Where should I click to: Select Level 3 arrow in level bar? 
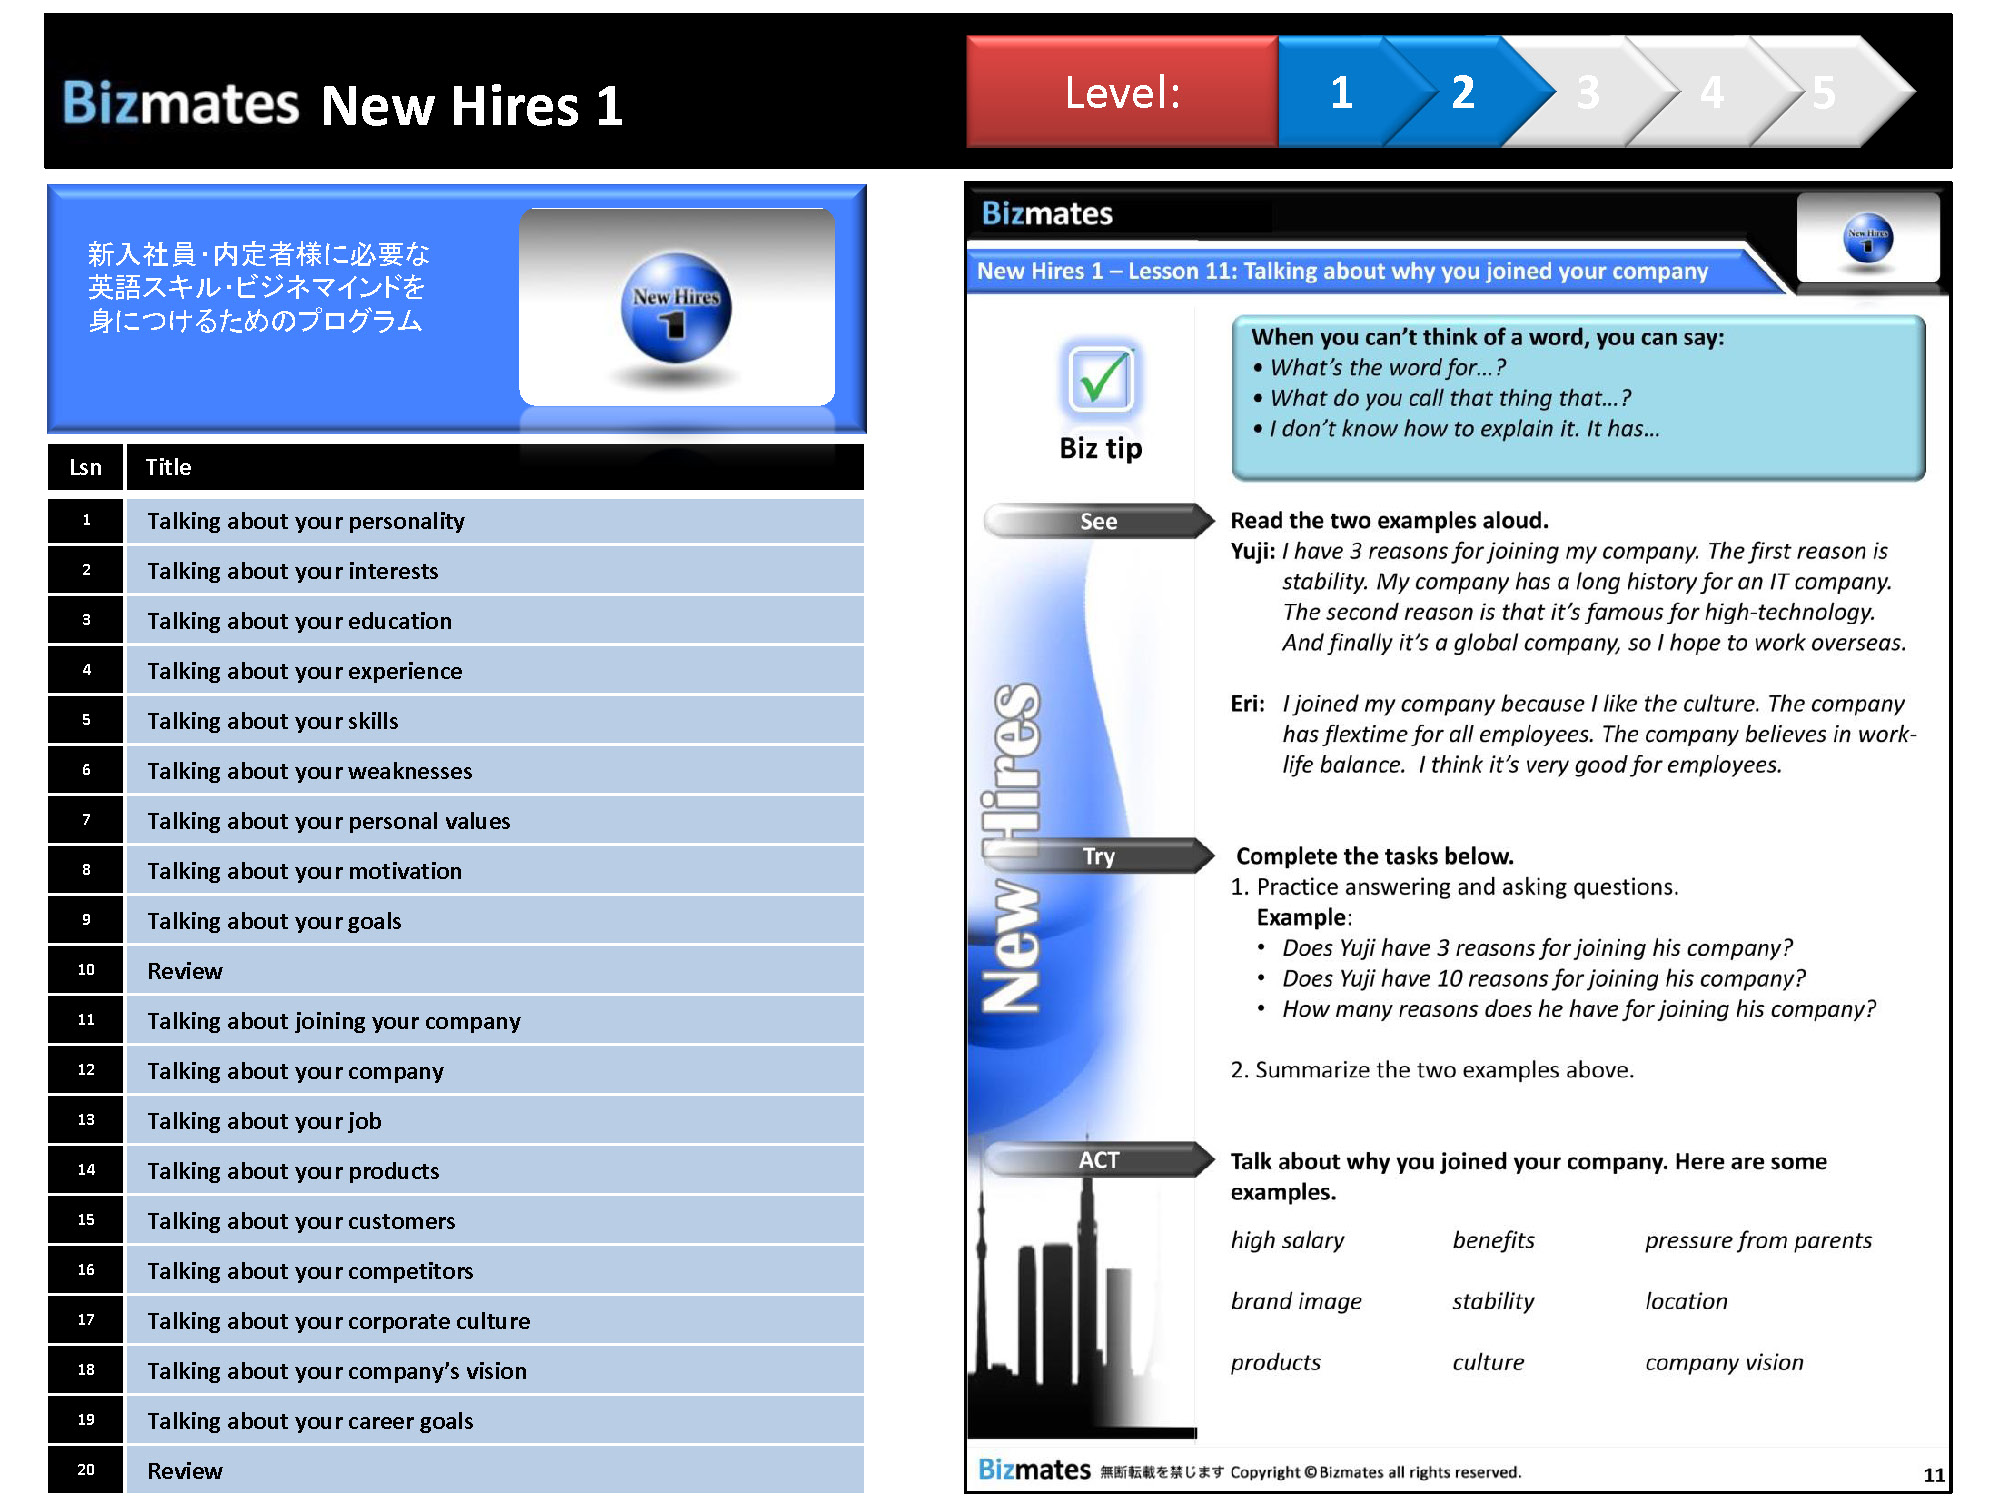pyautogui.click(x=1587, y=93)
